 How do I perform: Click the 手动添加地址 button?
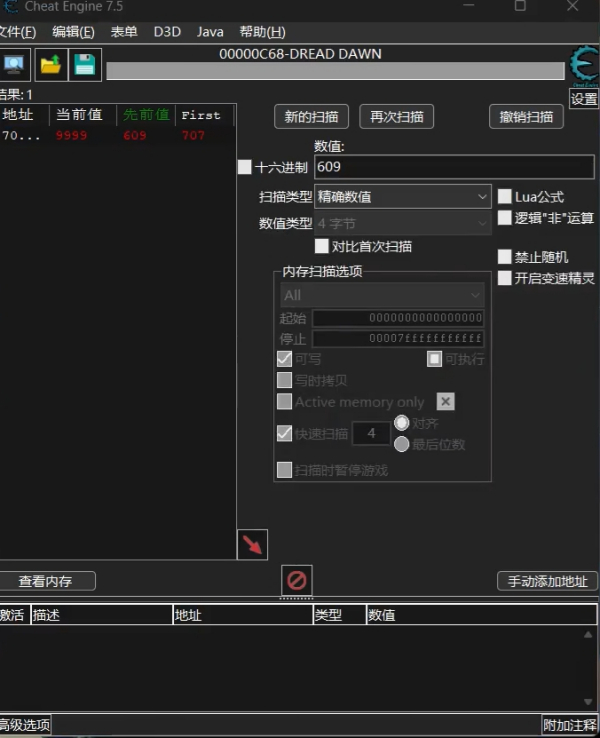[x=547, y=581]
